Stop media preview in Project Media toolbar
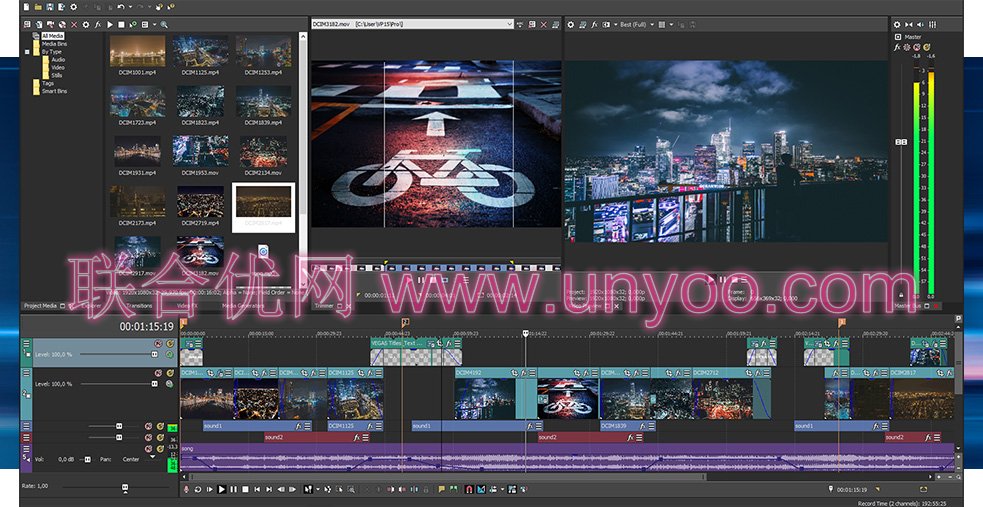 121,24
